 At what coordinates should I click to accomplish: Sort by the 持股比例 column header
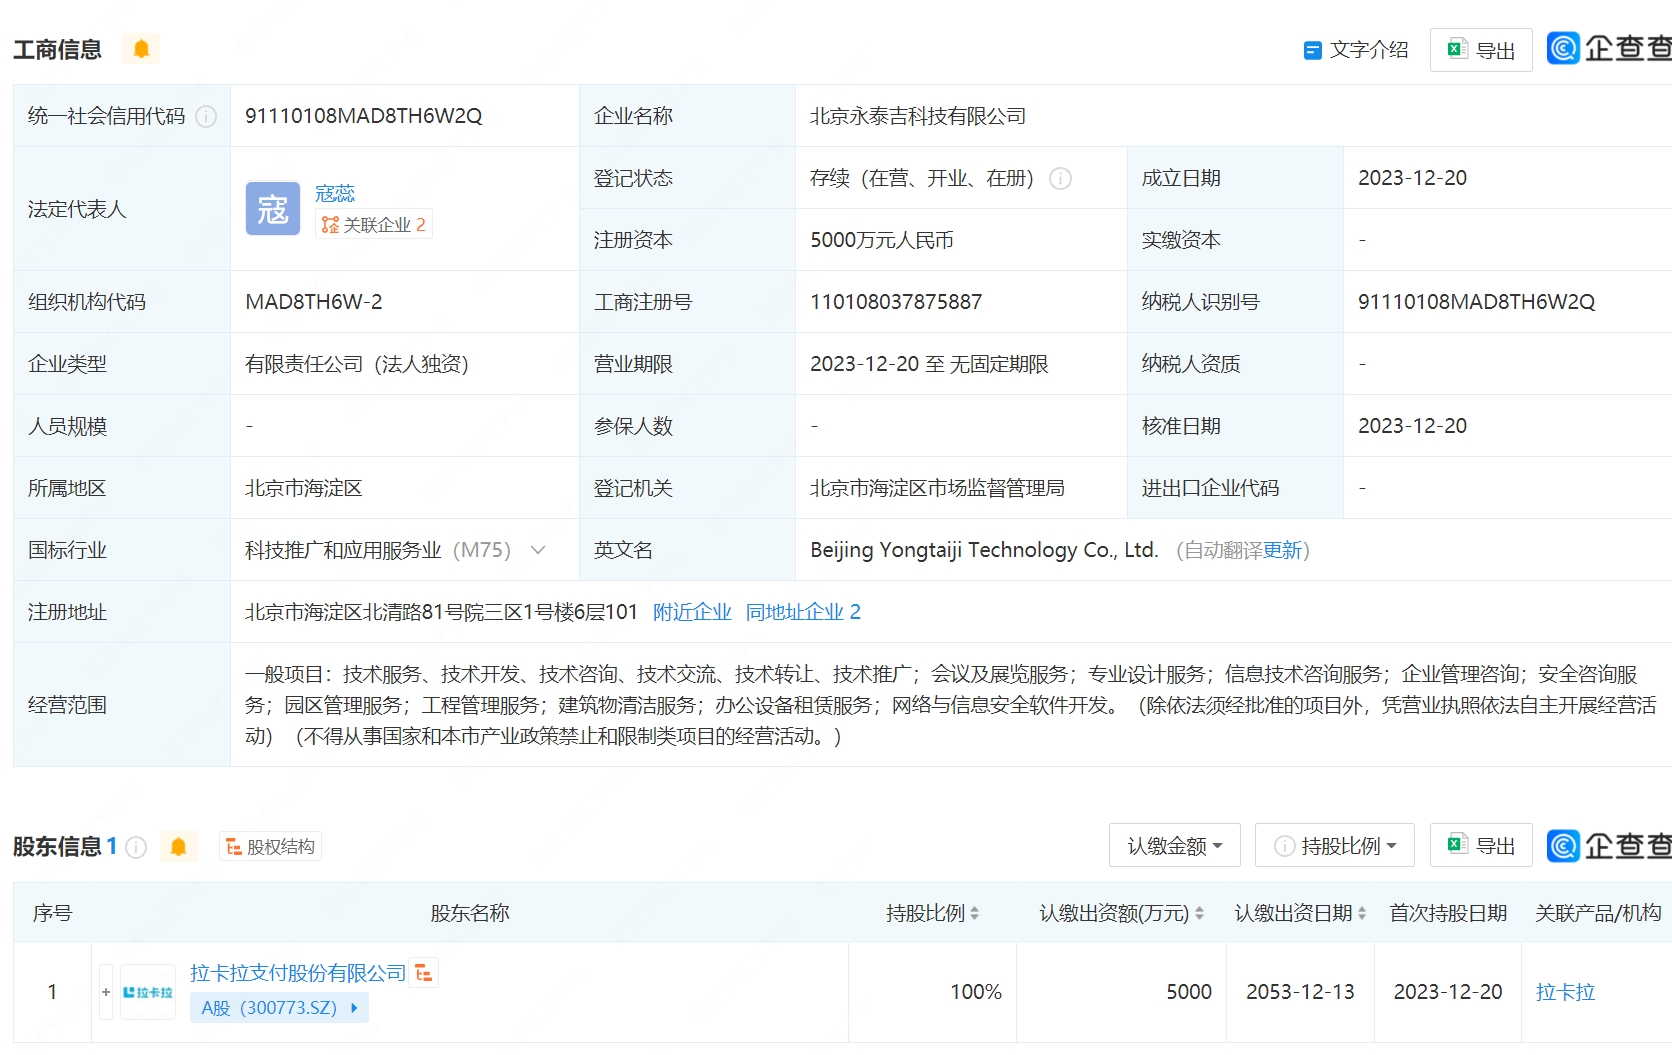(x=932, y=913)
